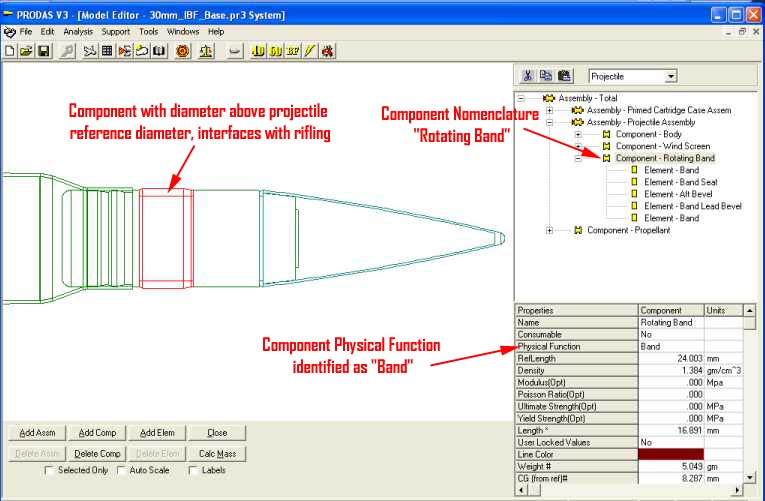Viewport: 765px width, 501px height.
Task: Click the Open file toolbar icon
Action: [x=27, y=50]
